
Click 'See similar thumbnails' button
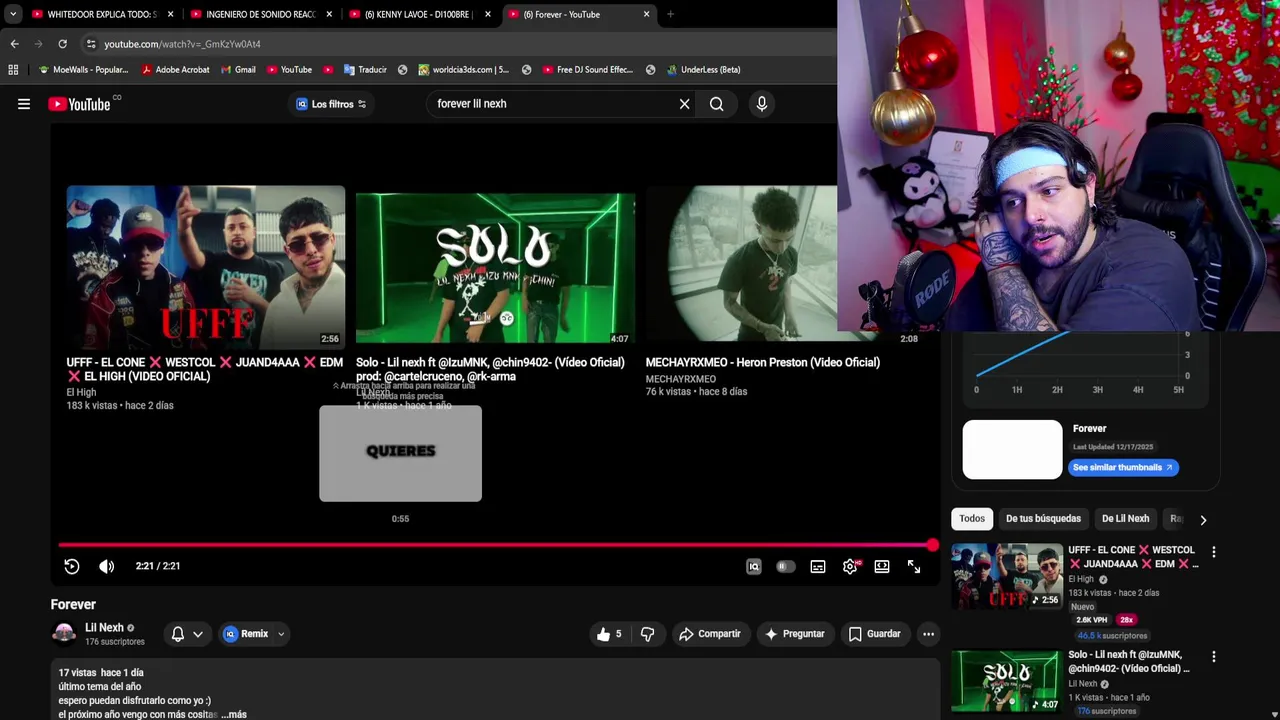click(x=1123, y=467)
